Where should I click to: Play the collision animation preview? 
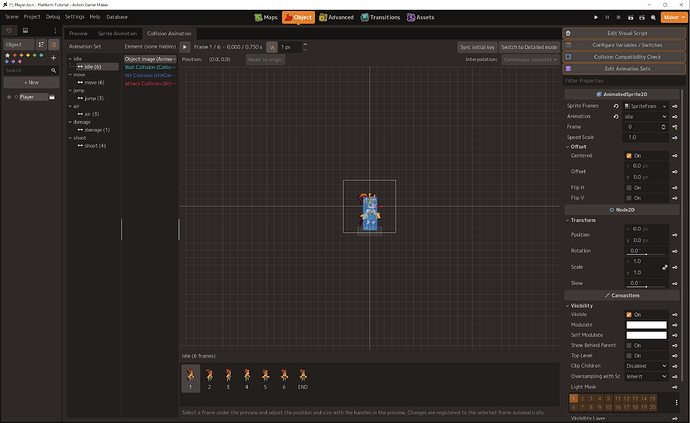click(x=185, y=47)
